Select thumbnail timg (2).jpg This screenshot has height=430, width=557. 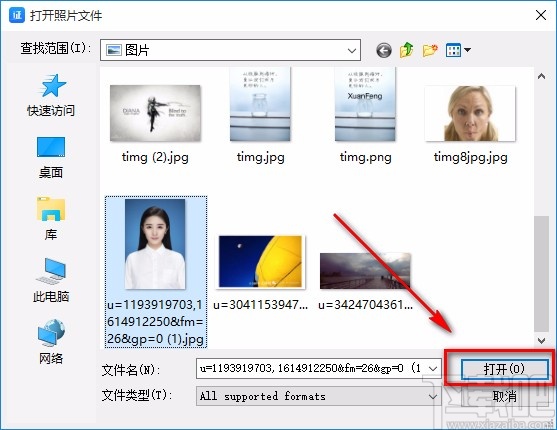[155, 113]
